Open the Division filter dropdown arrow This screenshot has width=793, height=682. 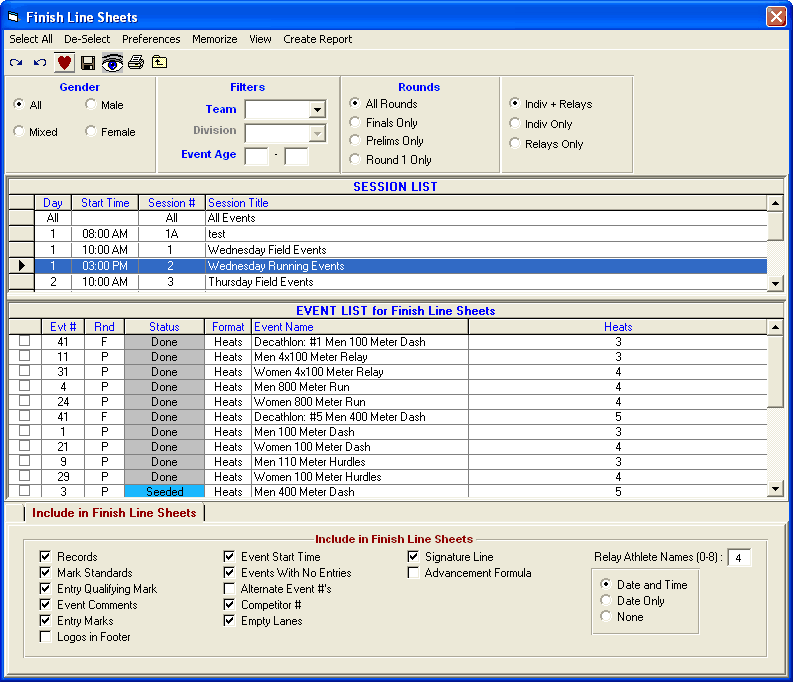point(317,133)
